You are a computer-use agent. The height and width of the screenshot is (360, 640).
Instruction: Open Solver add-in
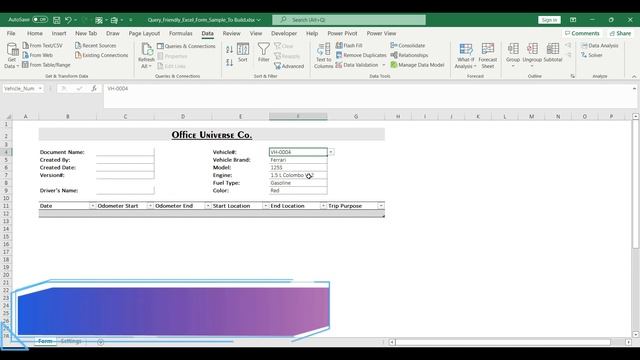point(592,55)
